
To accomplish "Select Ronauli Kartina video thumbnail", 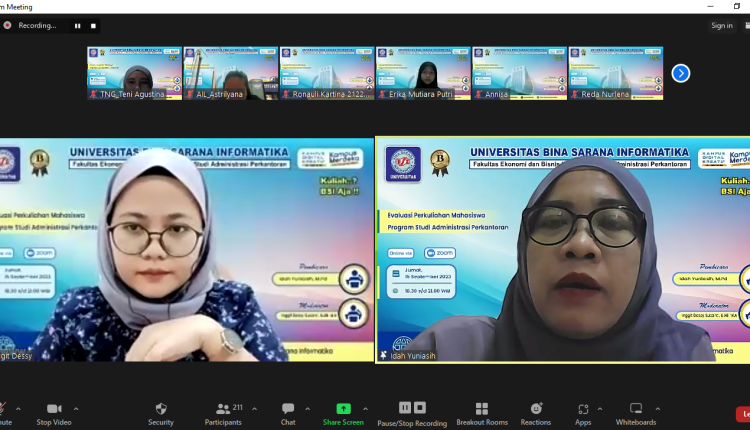I will click(x=327, y=73).
